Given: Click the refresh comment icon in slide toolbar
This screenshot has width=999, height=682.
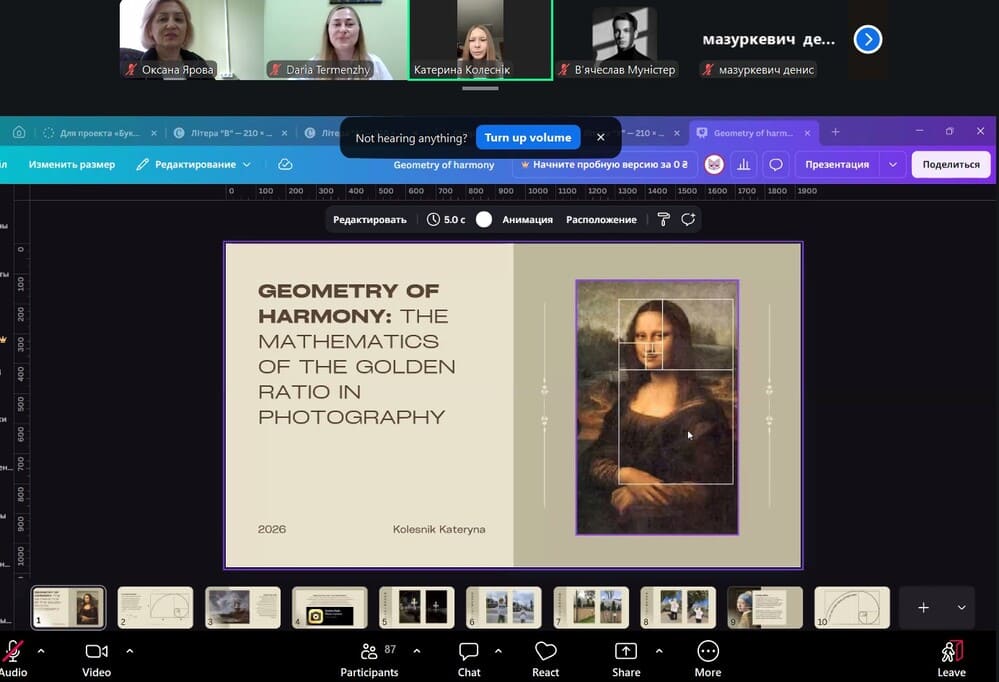Looking at the screenshot, I should click(x=688, y=219).
